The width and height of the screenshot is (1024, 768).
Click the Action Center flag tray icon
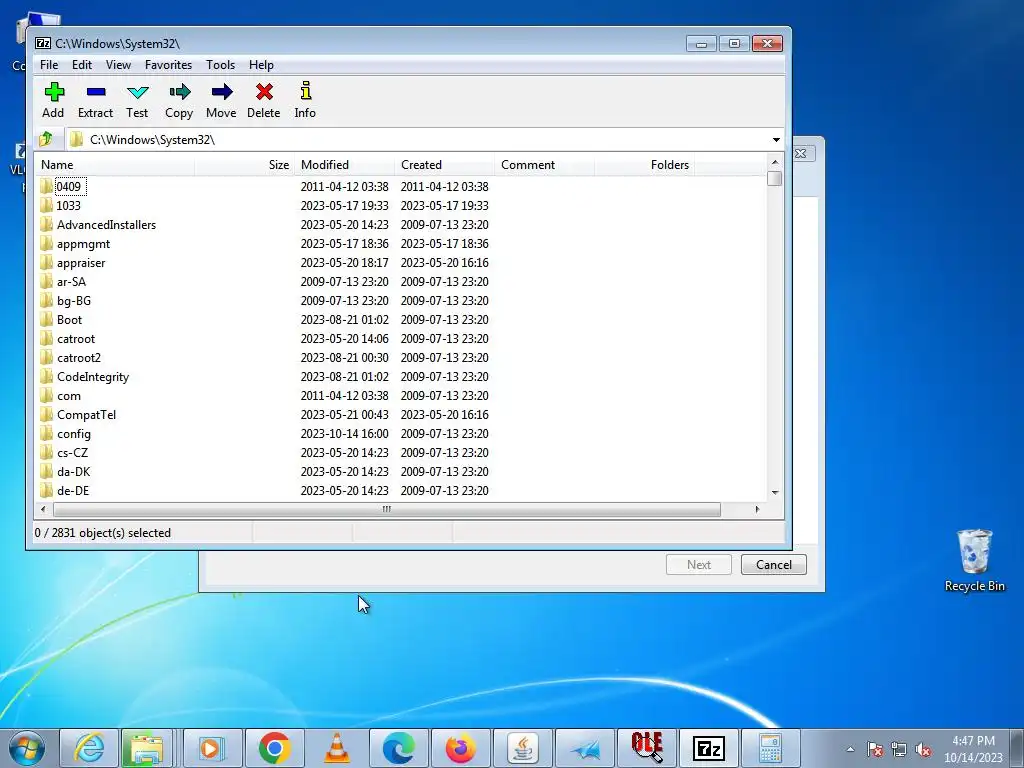(x=875, y=749)
